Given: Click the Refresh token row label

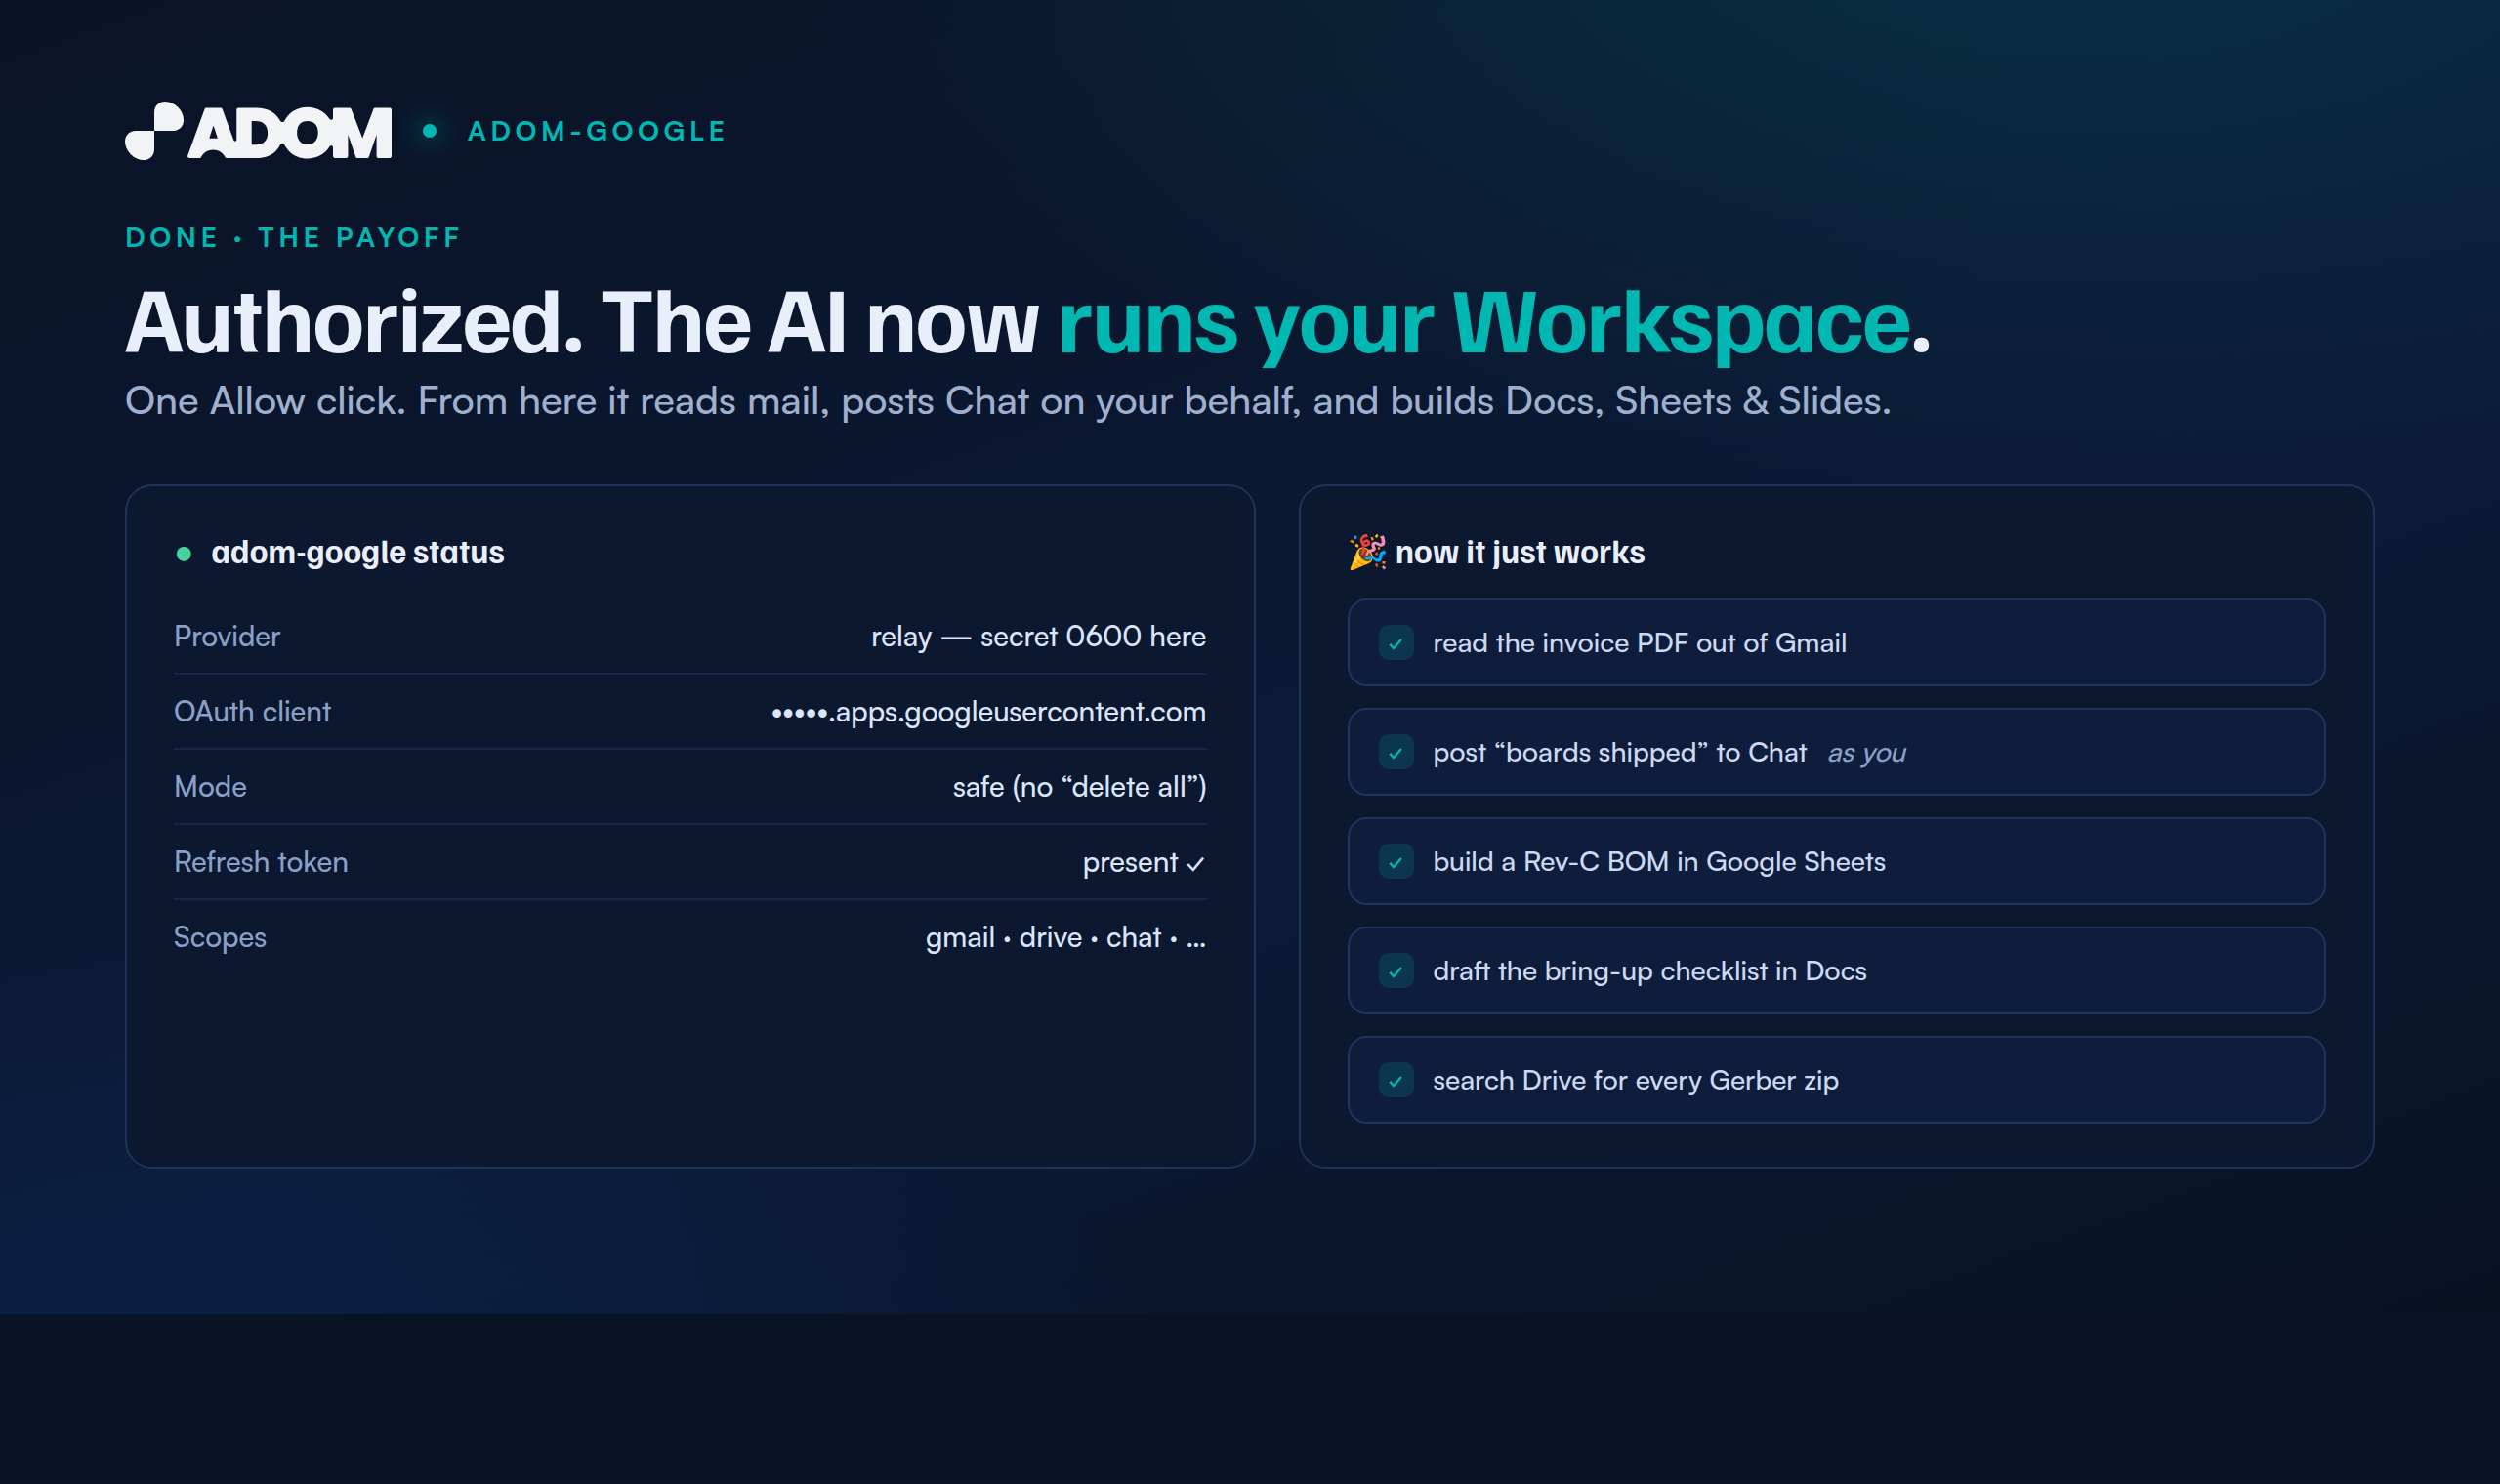Looking at the screenshot, I should pos(261,862).
